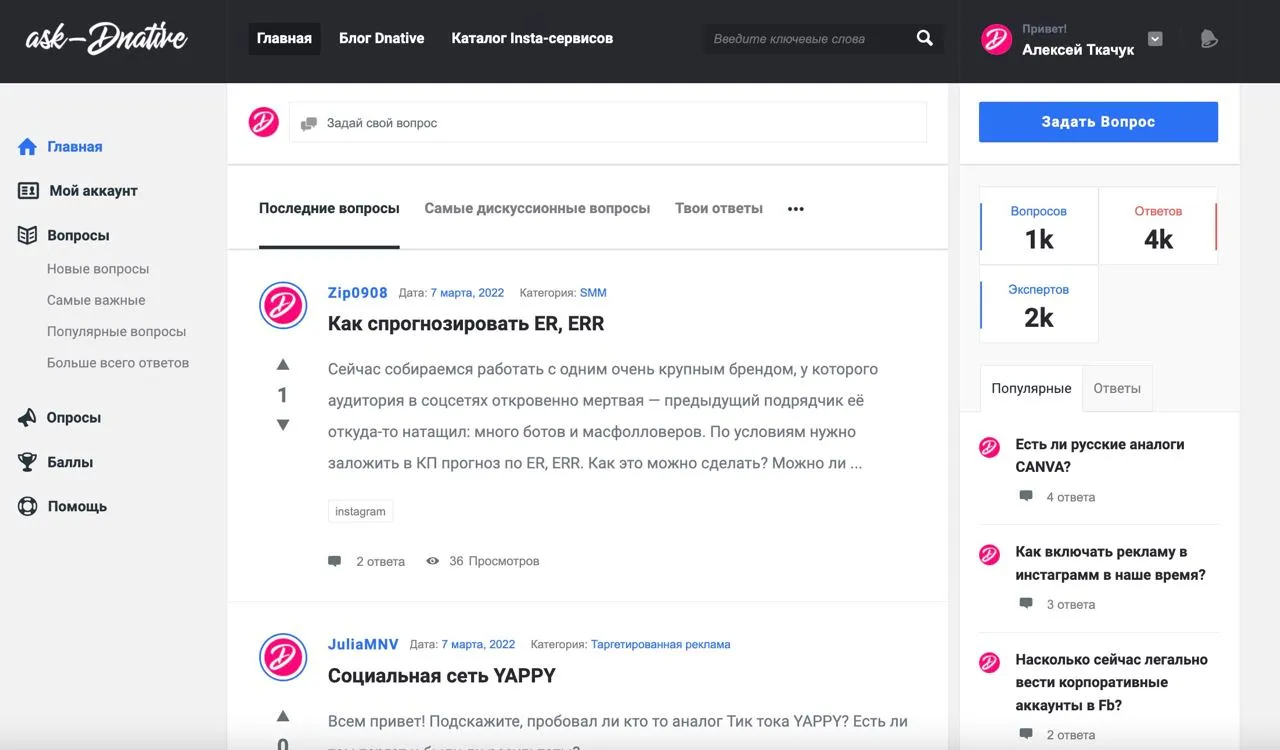Switch to the Последние вопросы tab
1280x750 pixels.
point(329,208)
